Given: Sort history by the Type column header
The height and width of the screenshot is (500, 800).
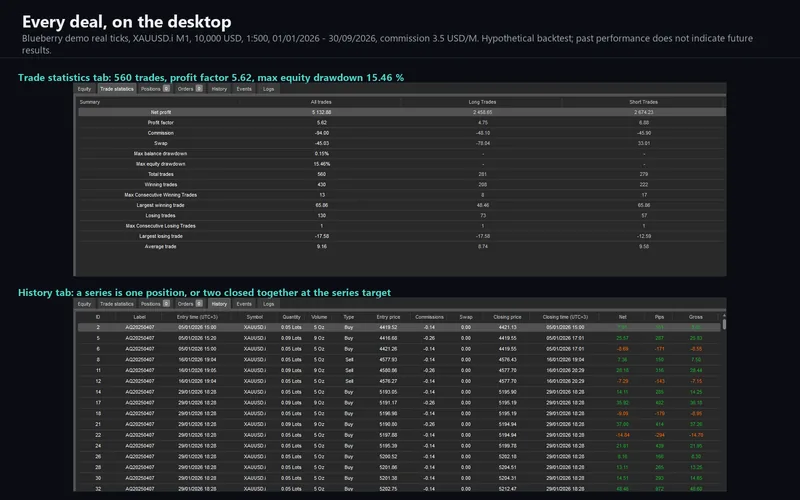Looking at the screenshot, I should coord(348,317).
